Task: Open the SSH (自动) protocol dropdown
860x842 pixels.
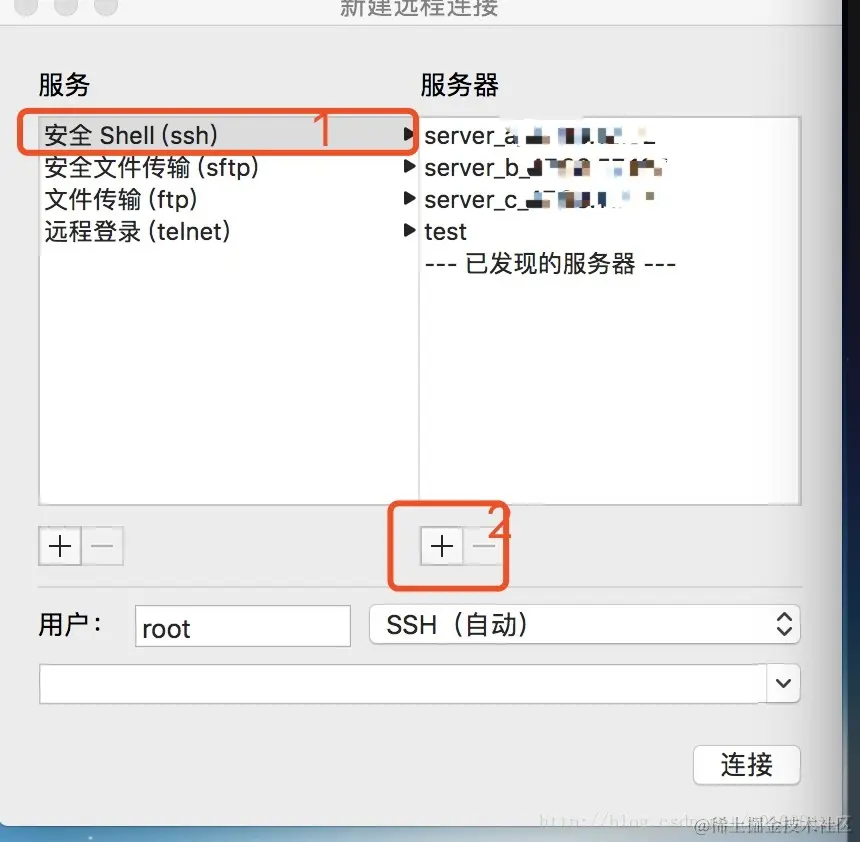Action: point(585,624)
